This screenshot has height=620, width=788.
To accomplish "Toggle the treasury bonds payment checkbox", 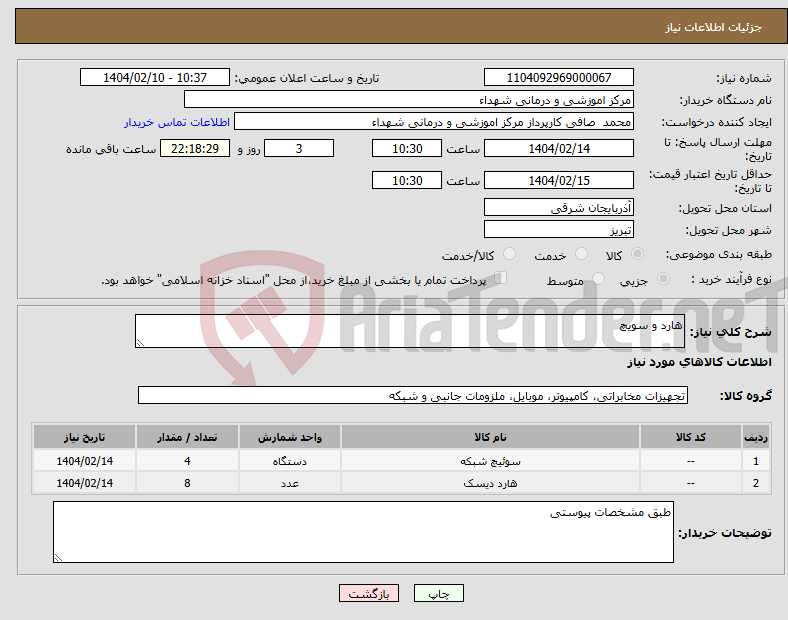I will coord(501,277).
